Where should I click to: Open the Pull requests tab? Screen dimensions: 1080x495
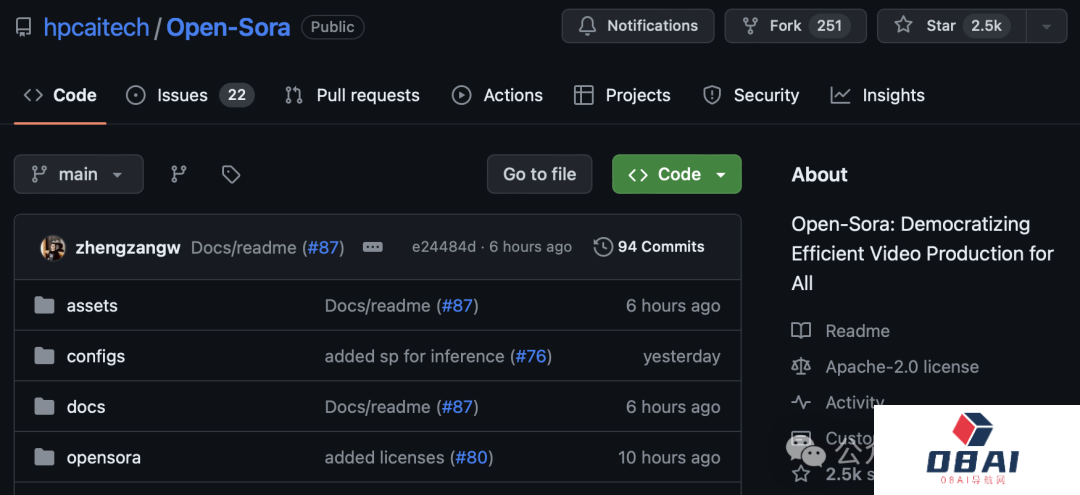352,95
